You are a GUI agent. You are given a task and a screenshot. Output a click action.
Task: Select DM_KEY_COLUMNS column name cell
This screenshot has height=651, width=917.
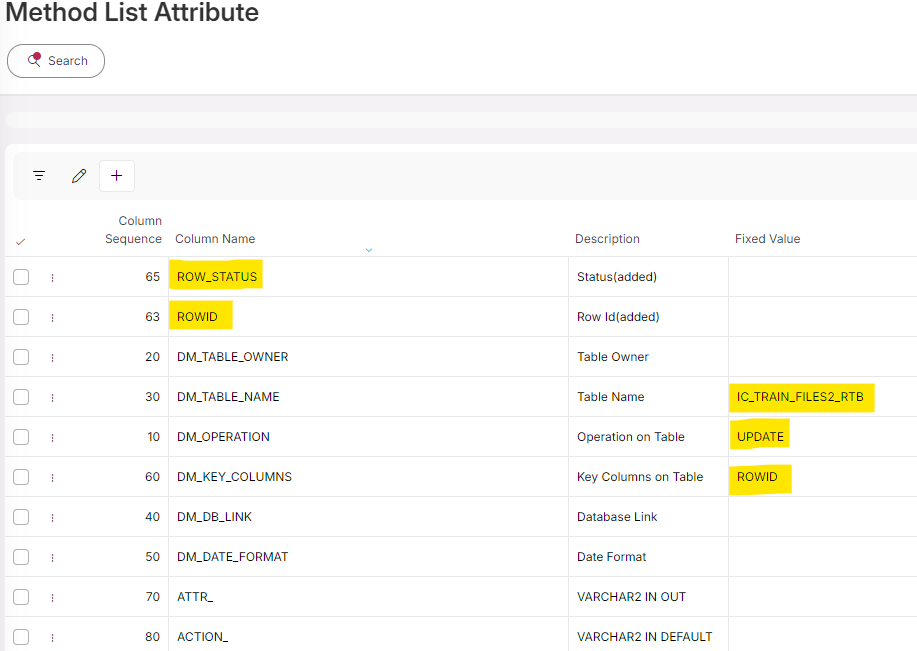368,477
